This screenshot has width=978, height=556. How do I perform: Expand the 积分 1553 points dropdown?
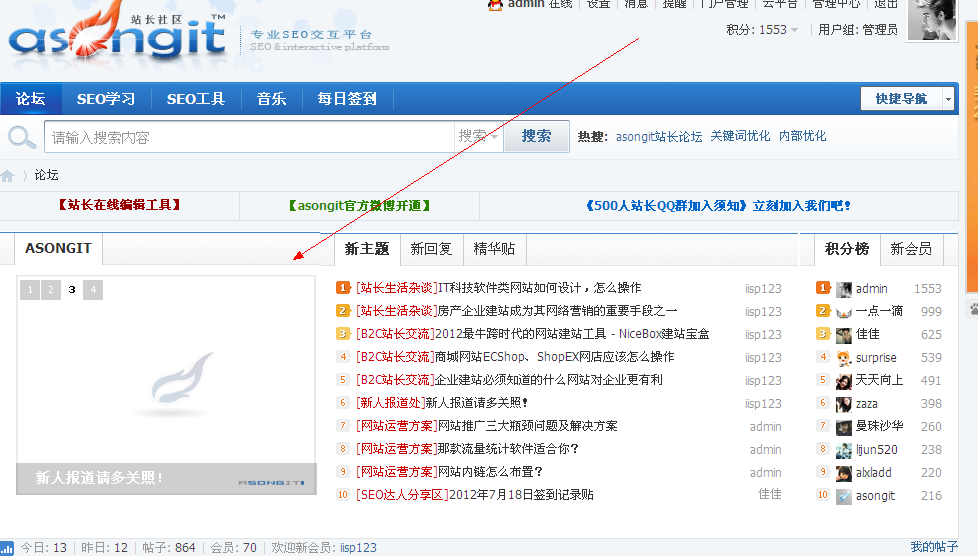tap(795, 30)
